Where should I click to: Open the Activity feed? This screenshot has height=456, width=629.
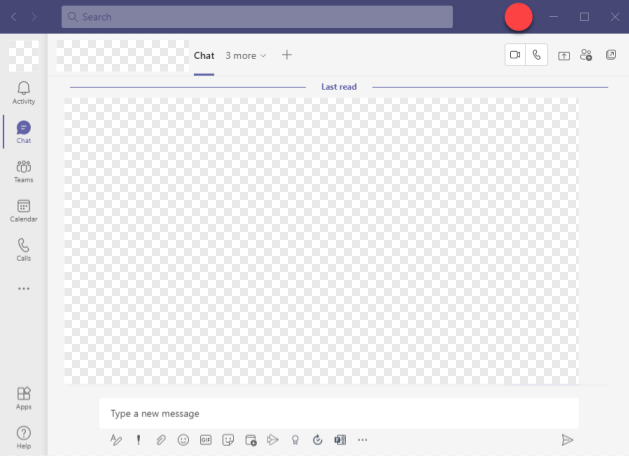(x=24, y=93)
